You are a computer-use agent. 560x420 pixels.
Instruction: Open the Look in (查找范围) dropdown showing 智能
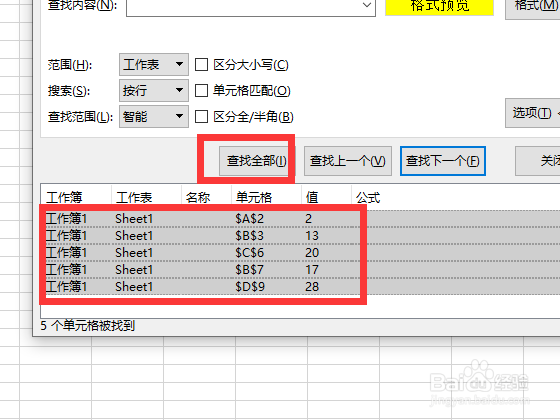[x=154, y=116]
